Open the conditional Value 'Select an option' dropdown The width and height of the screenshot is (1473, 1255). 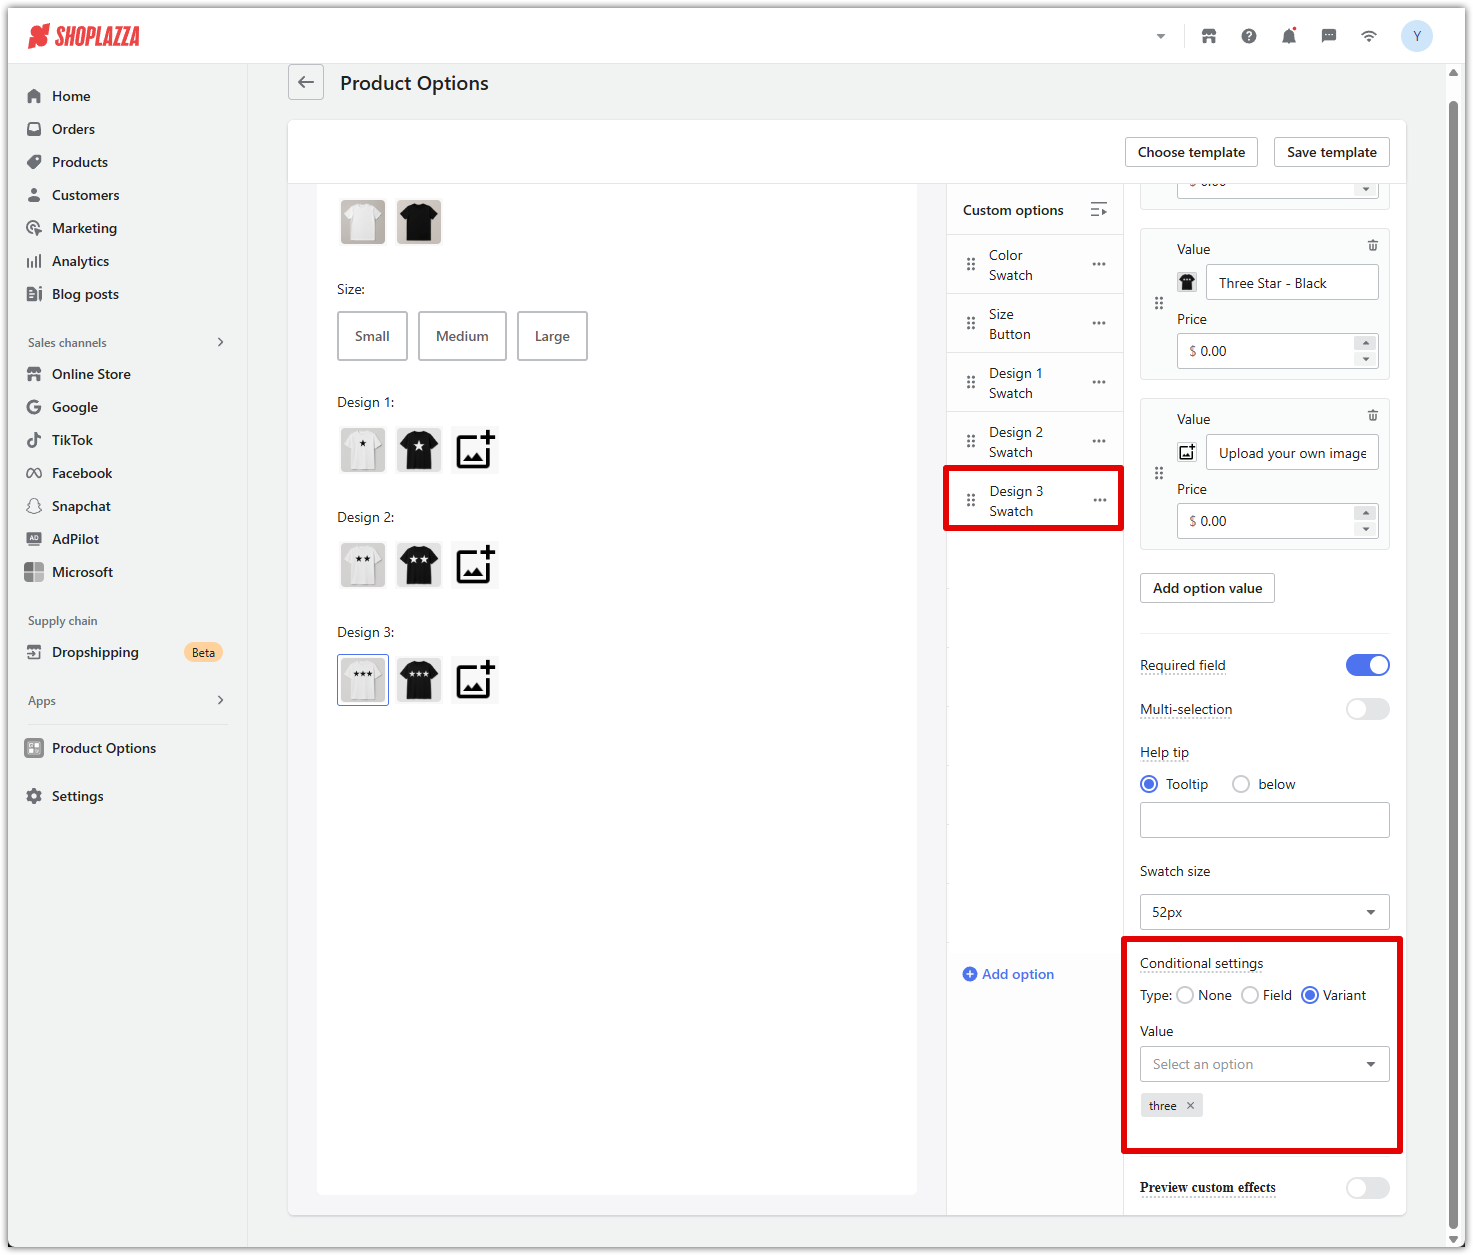[1264, 1064]
